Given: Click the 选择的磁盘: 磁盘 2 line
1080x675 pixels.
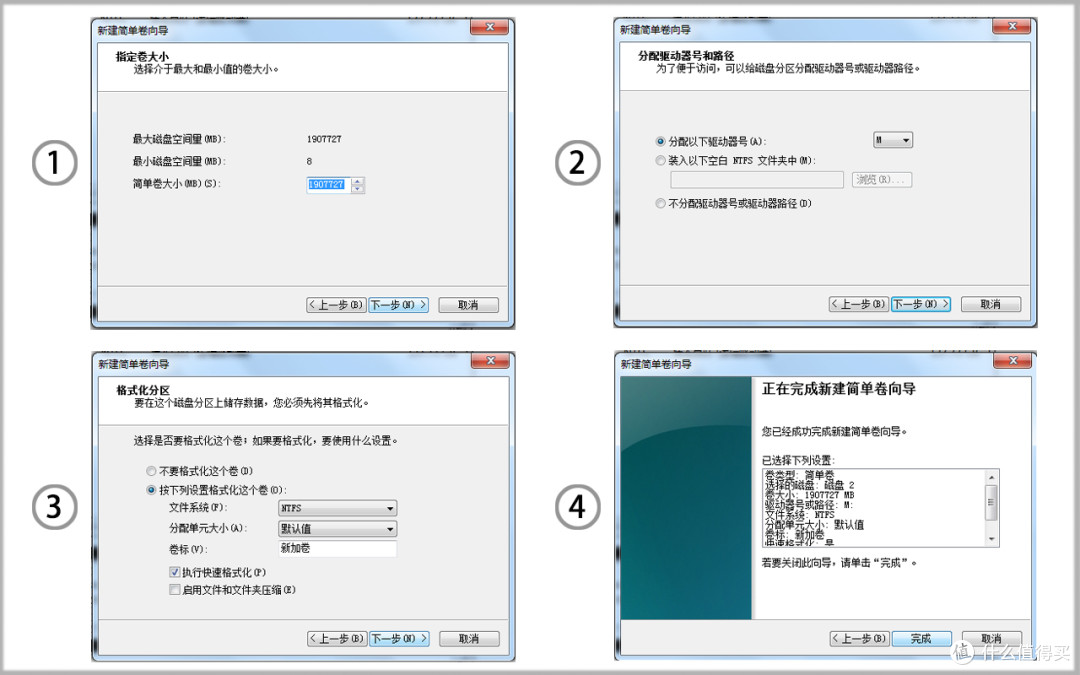Looking at the screenshot, I should (x=809, y=485).
